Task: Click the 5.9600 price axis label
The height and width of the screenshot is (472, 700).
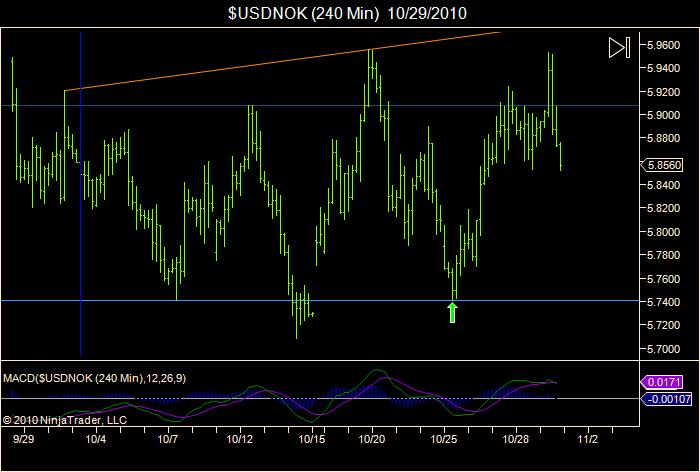Action: [x=663, y=45]
